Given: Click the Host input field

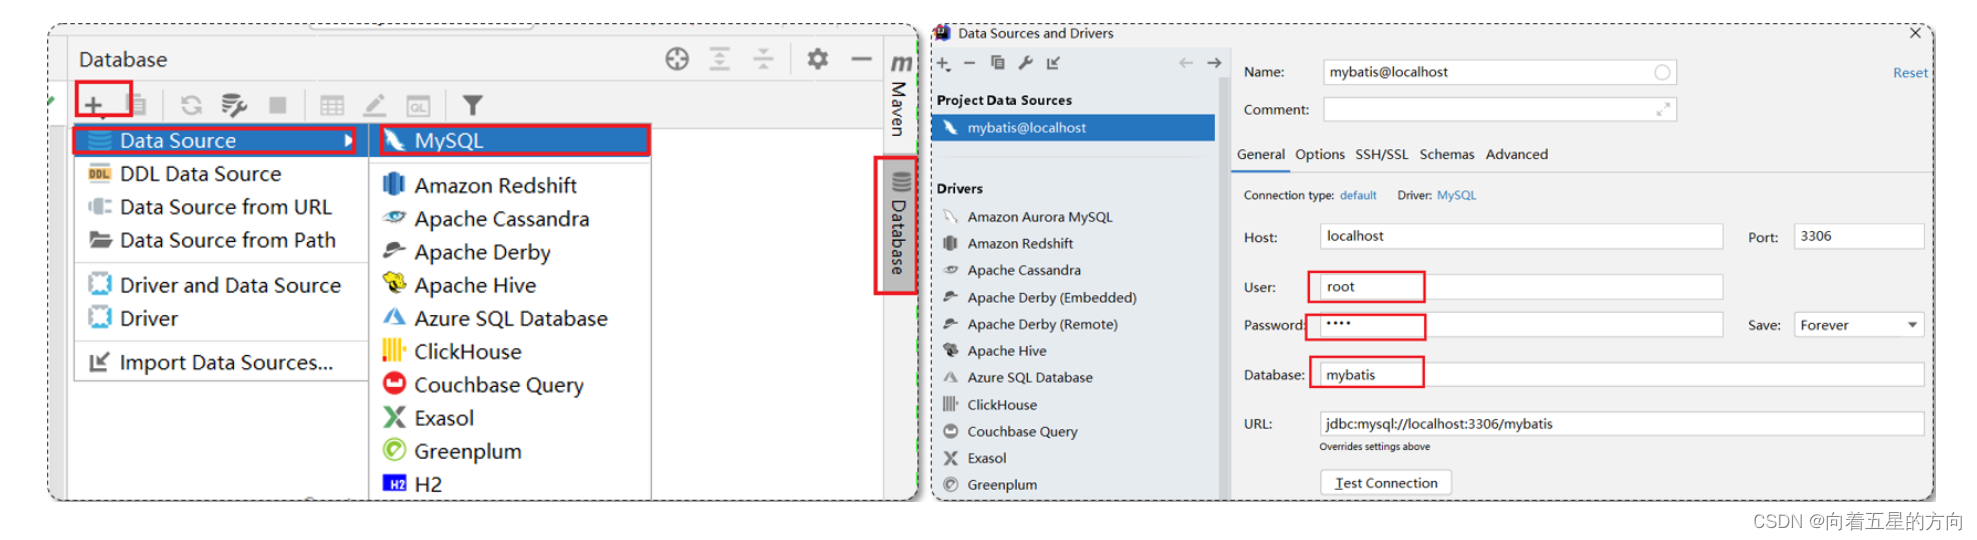Looking at the screenshot, I should click(1521, 236).
